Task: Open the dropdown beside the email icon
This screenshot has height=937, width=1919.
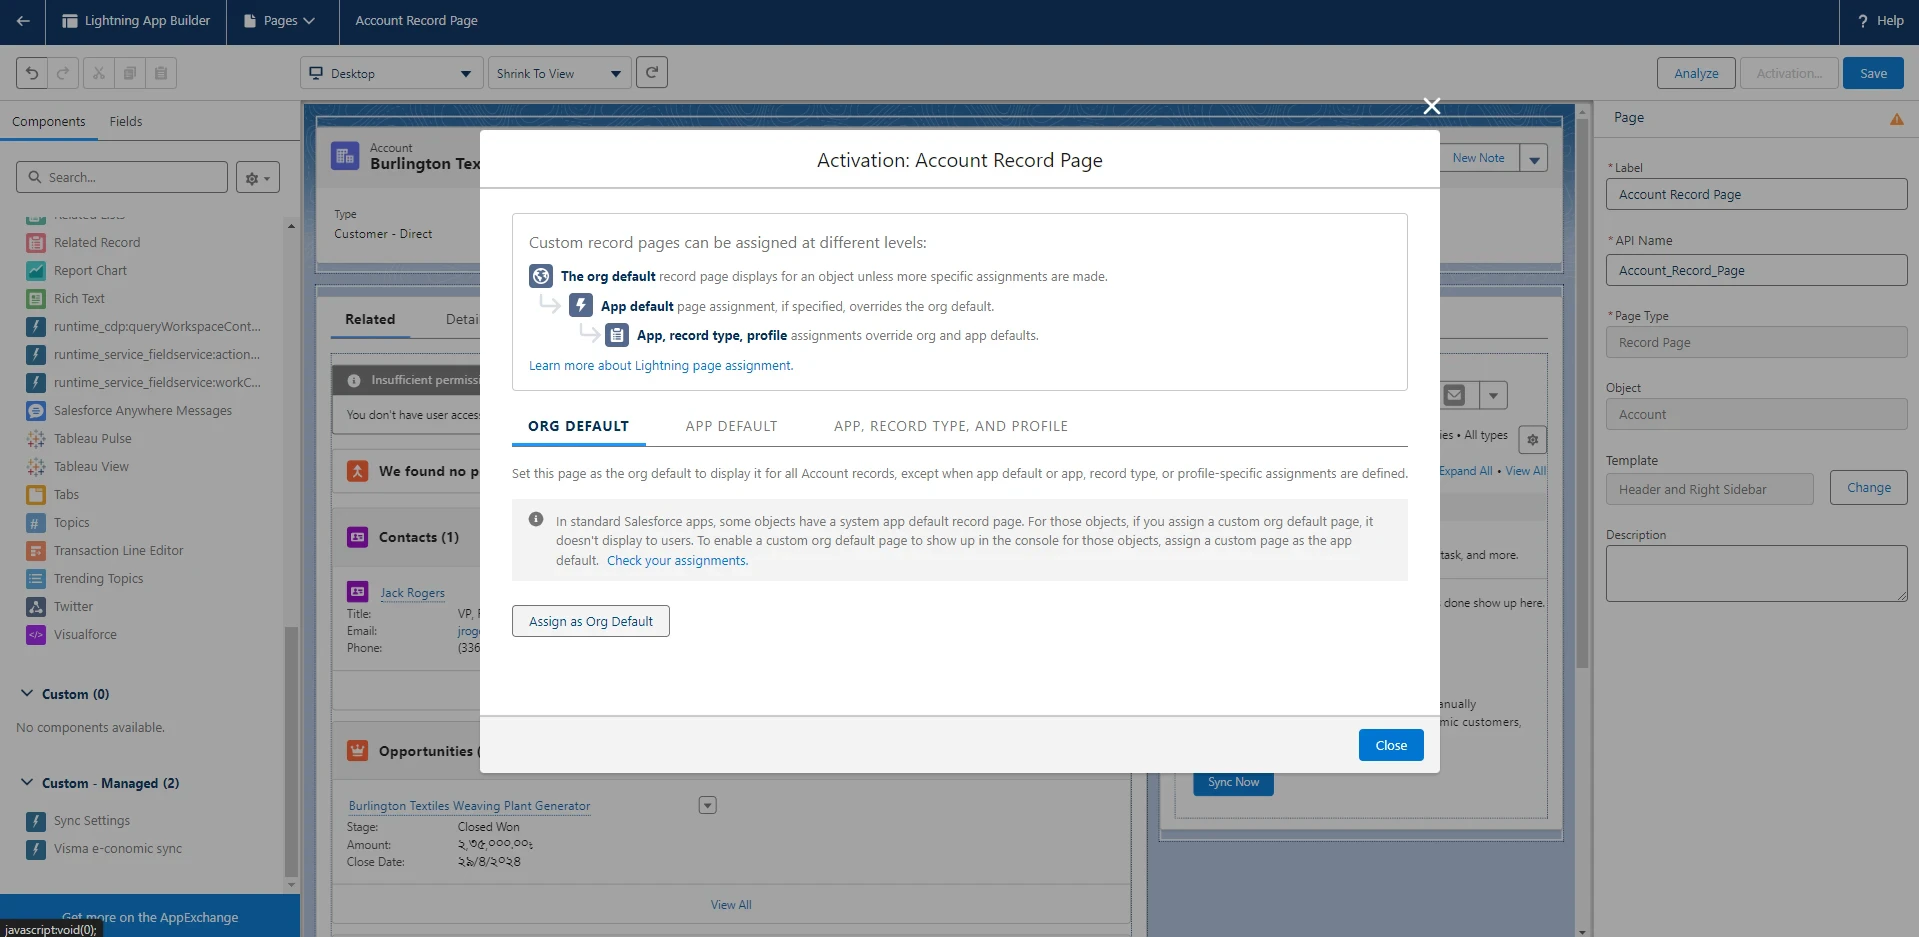Action: [1493, 395]
